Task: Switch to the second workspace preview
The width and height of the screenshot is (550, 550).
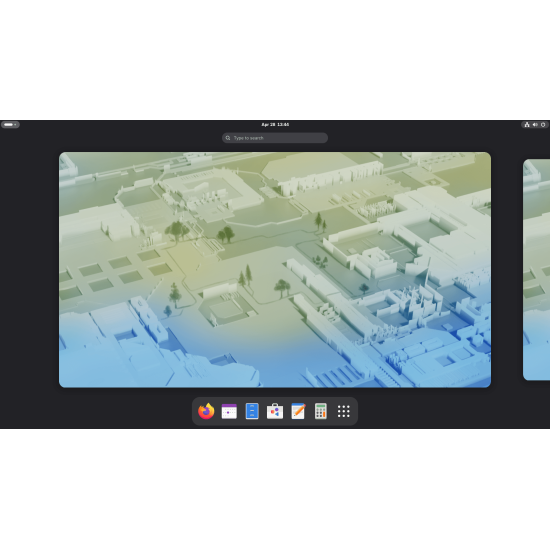Action: [536, 270]
